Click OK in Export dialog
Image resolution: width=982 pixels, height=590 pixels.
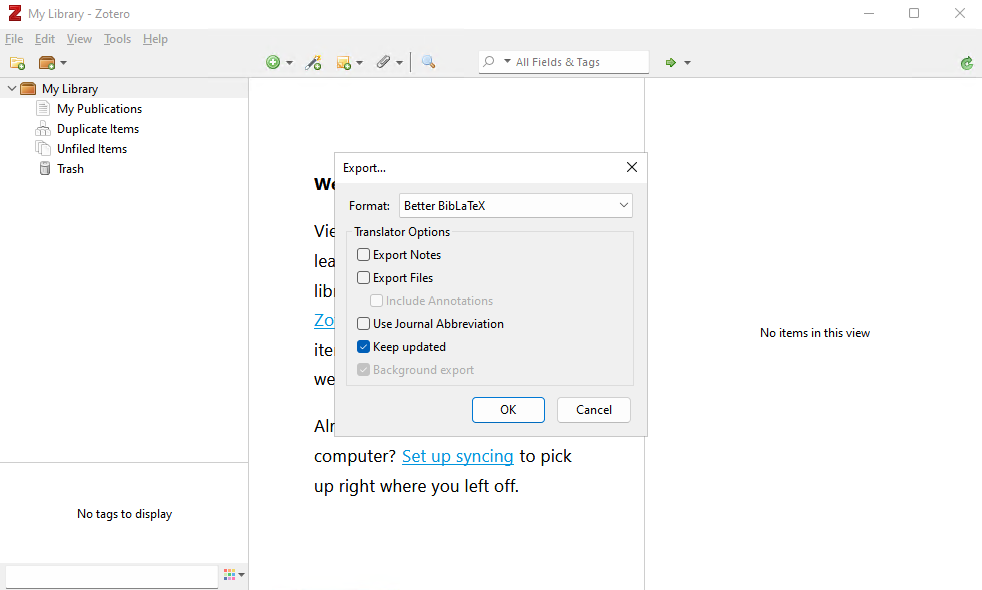click(x=508, y=410)
